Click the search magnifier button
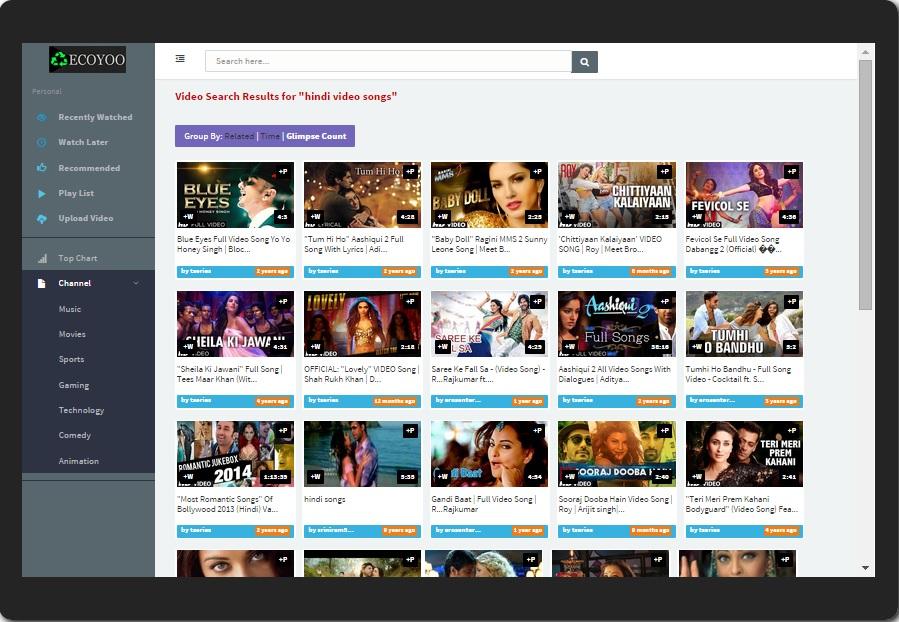899x622 pixels. click(584, 62)
